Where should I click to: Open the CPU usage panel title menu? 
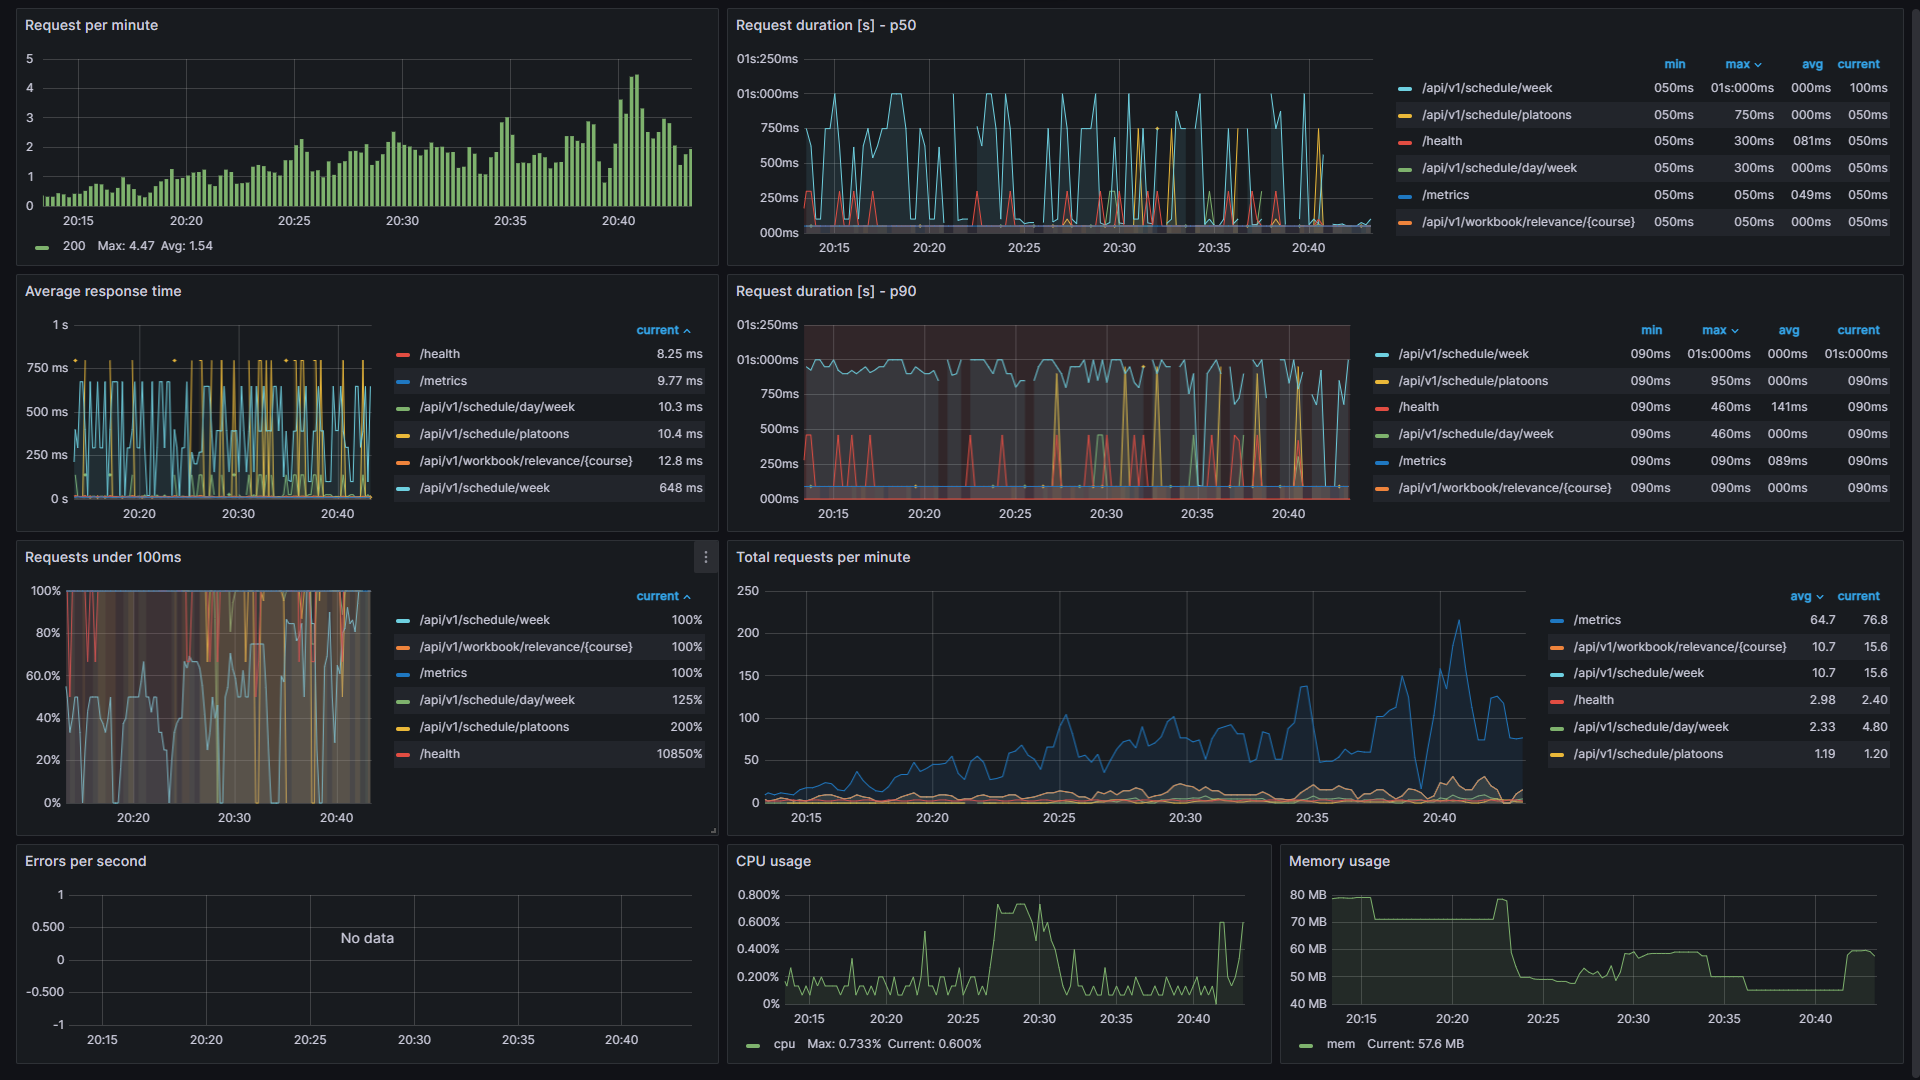click(x=773, y=862)
